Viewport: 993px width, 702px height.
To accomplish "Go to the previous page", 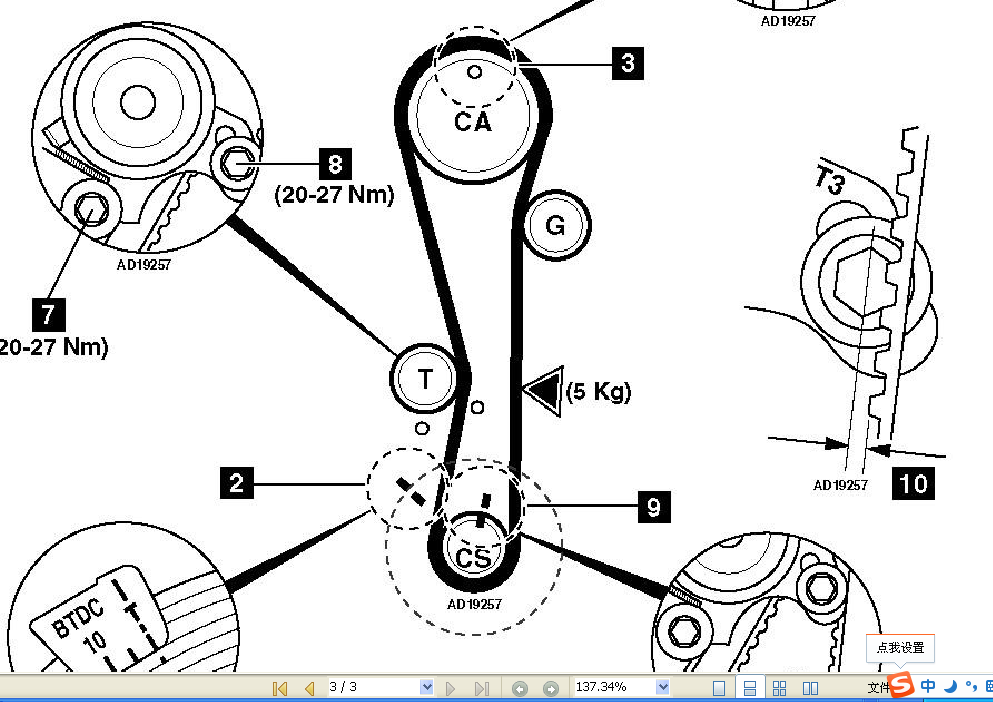I will [309, 688].
